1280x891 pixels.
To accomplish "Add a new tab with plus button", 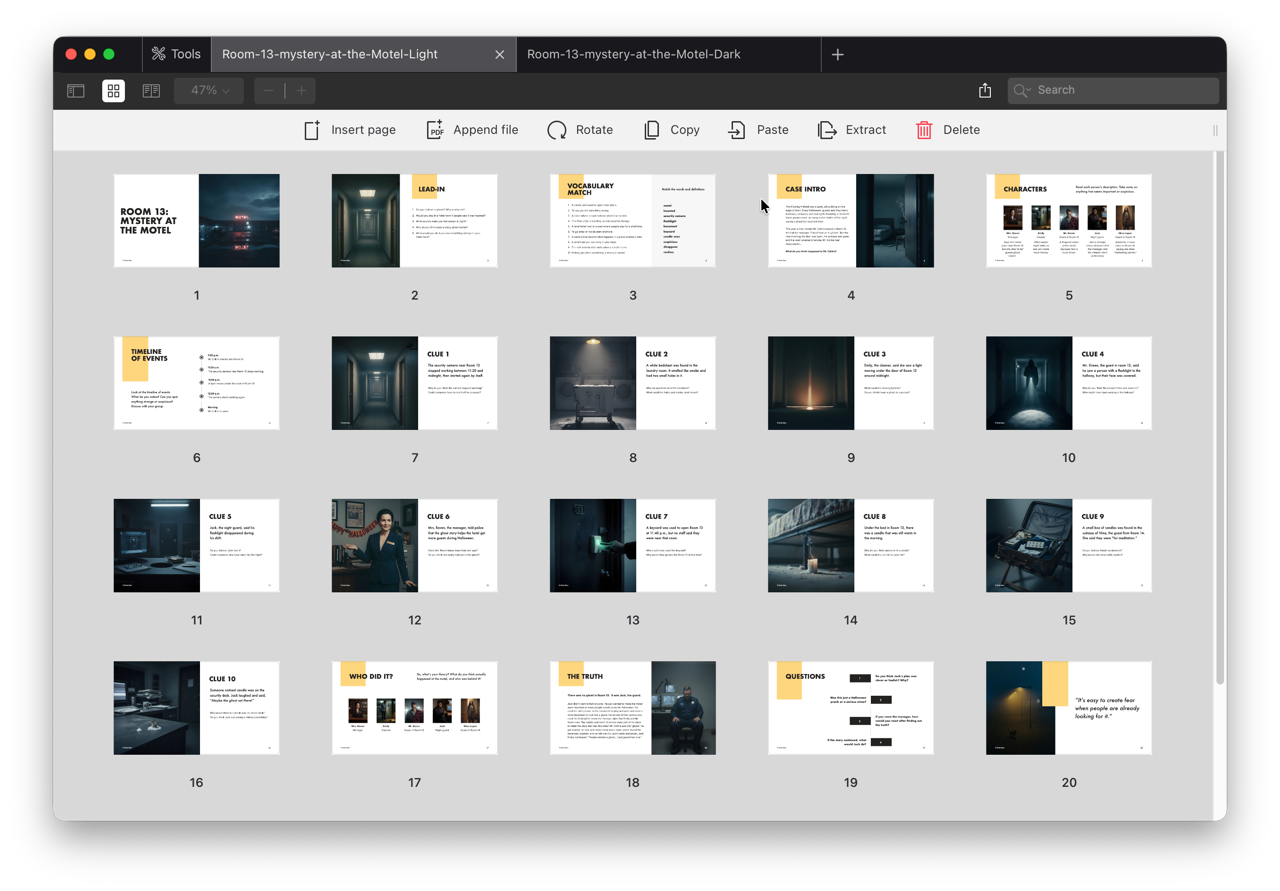I will coord(838,54).
